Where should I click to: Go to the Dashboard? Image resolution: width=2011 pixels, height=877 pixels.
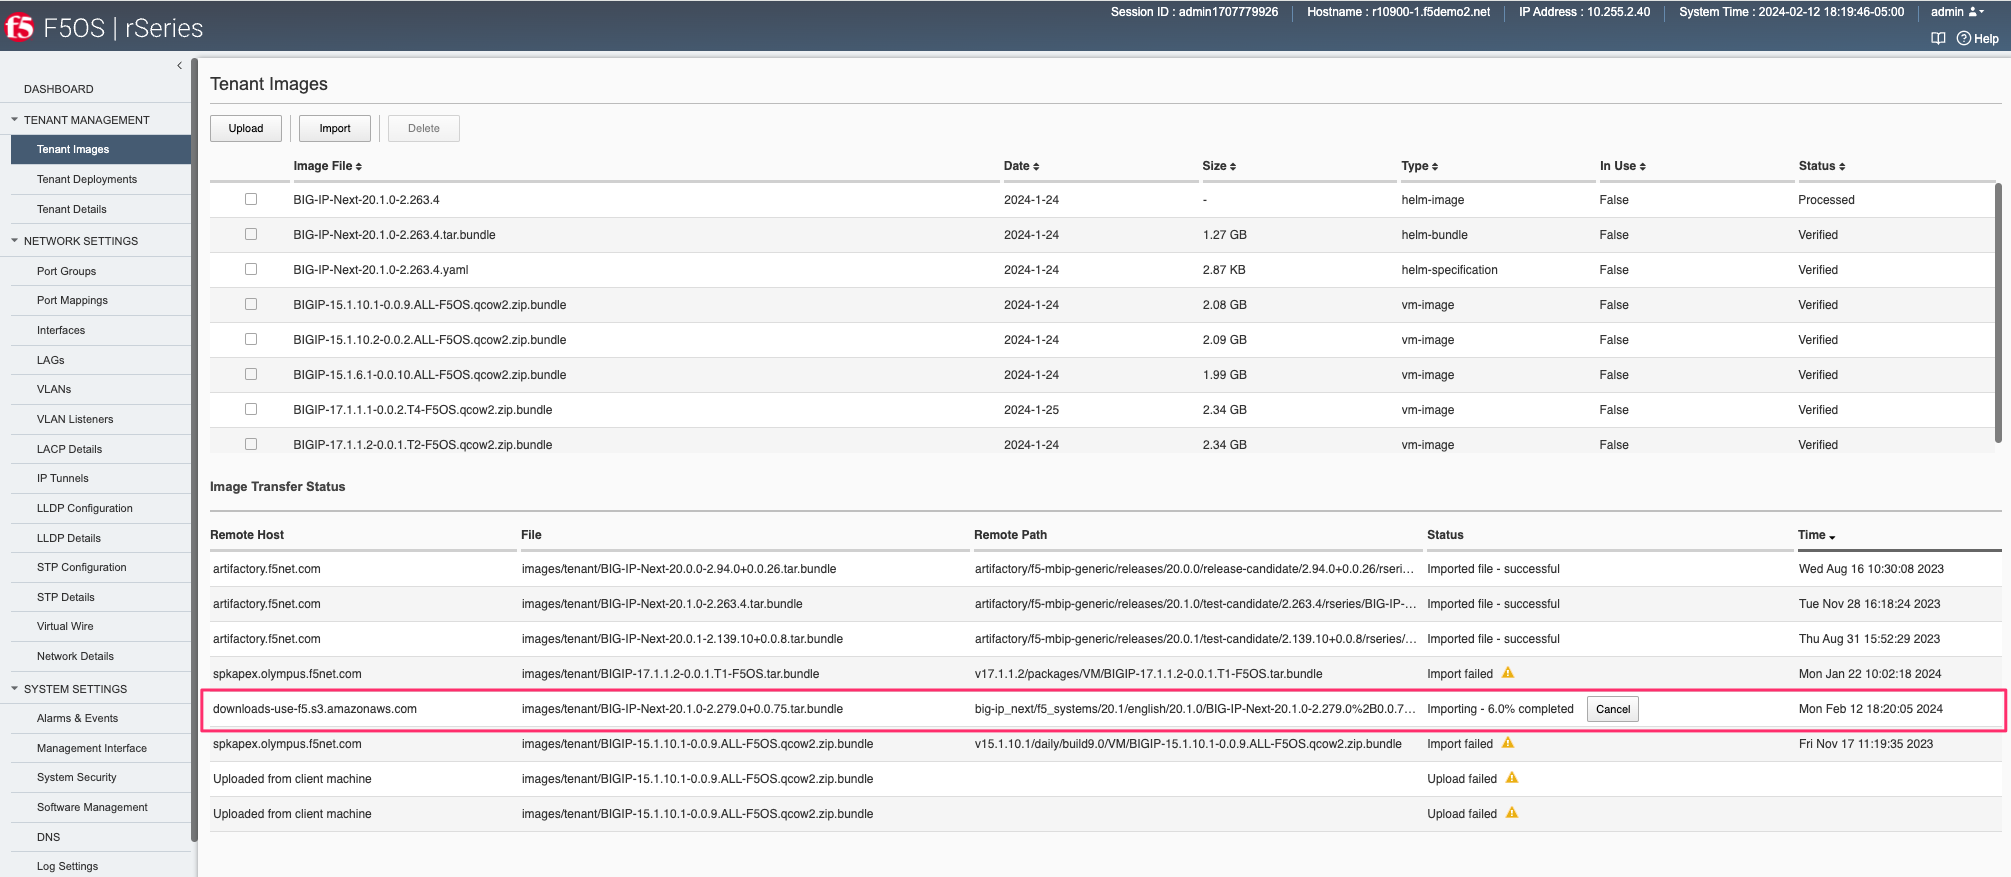(x=59, y=89)
